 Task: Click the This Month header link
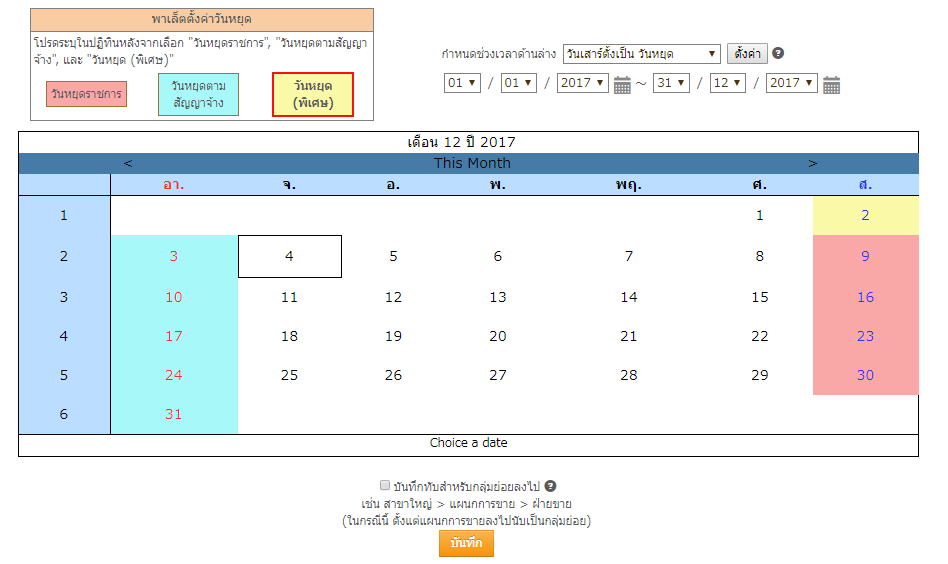click(472, 163)
